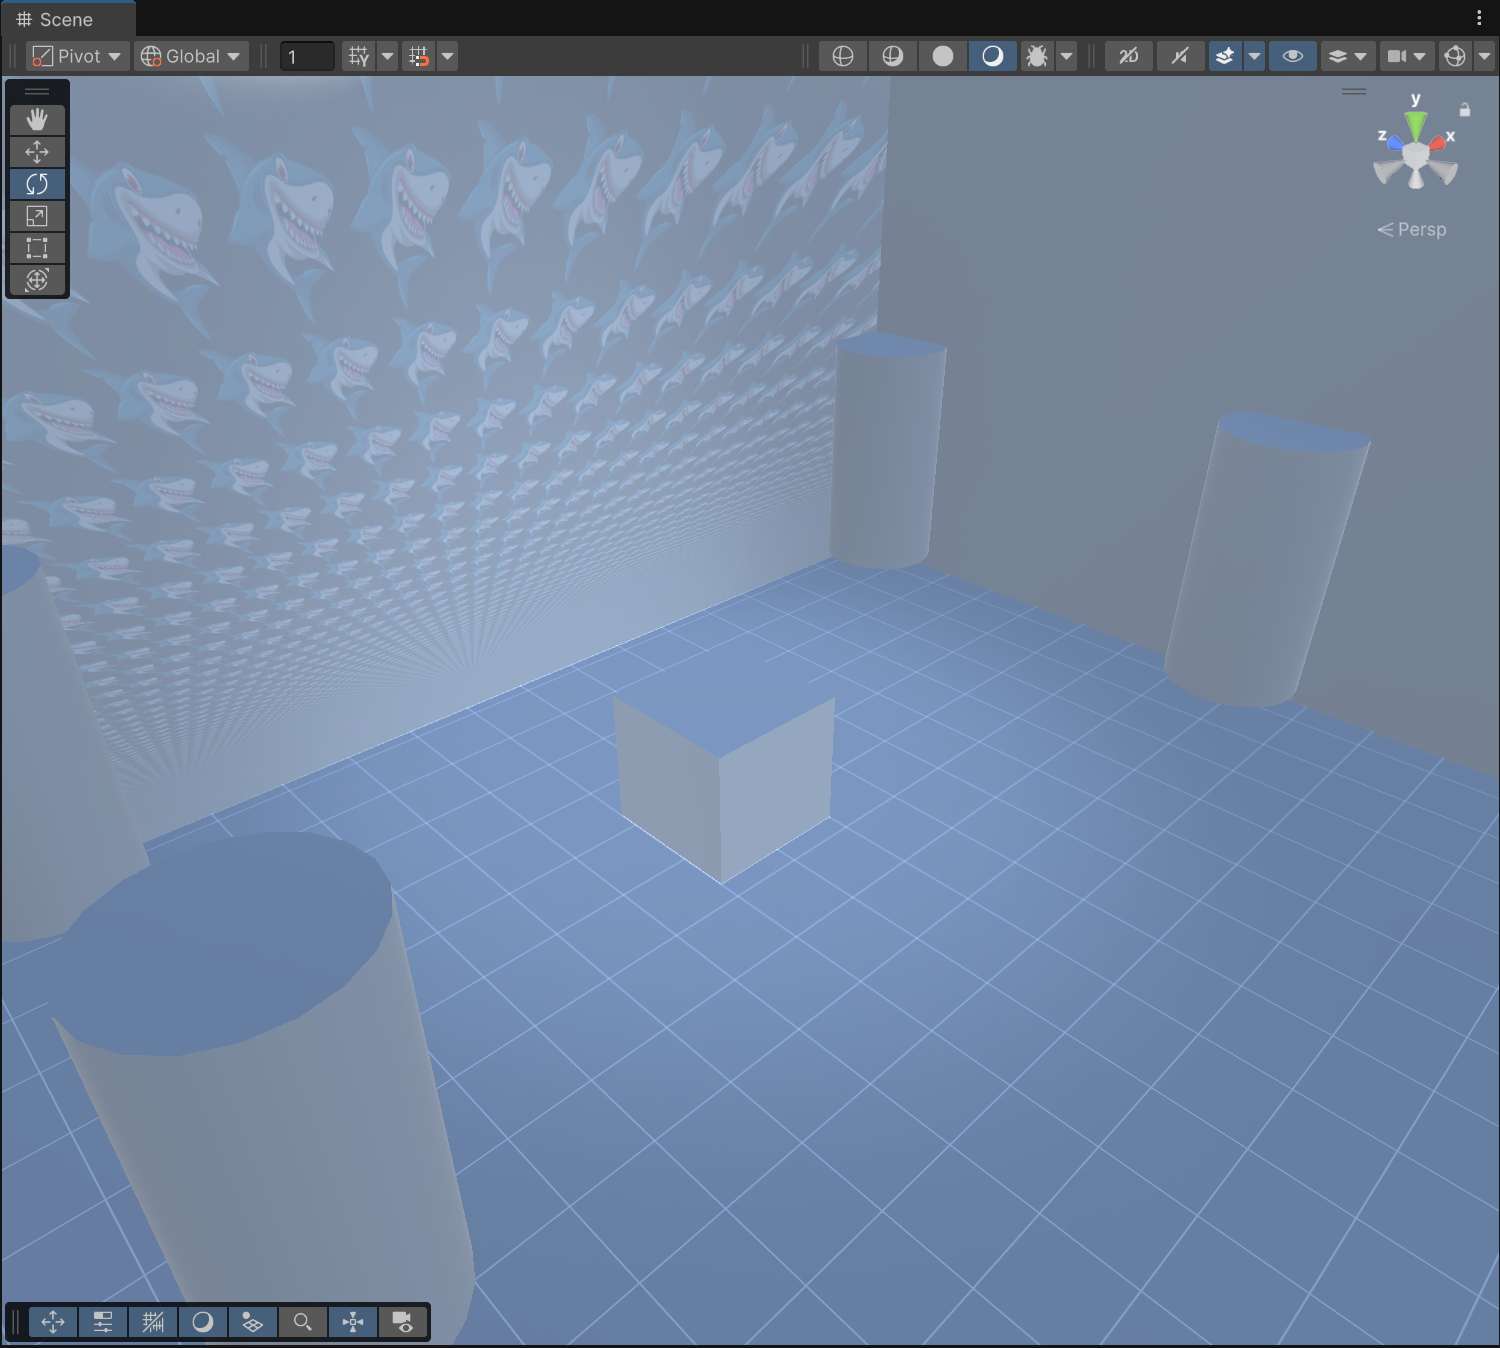Toggle the Search overlay magnifier button

click(x=303, y=1322)
